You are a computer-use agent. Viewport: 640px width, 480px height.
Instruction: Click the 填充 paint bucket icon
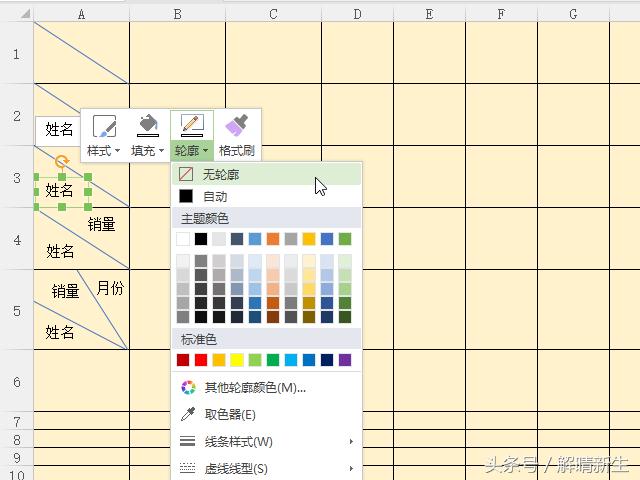(x=148, y=126)
